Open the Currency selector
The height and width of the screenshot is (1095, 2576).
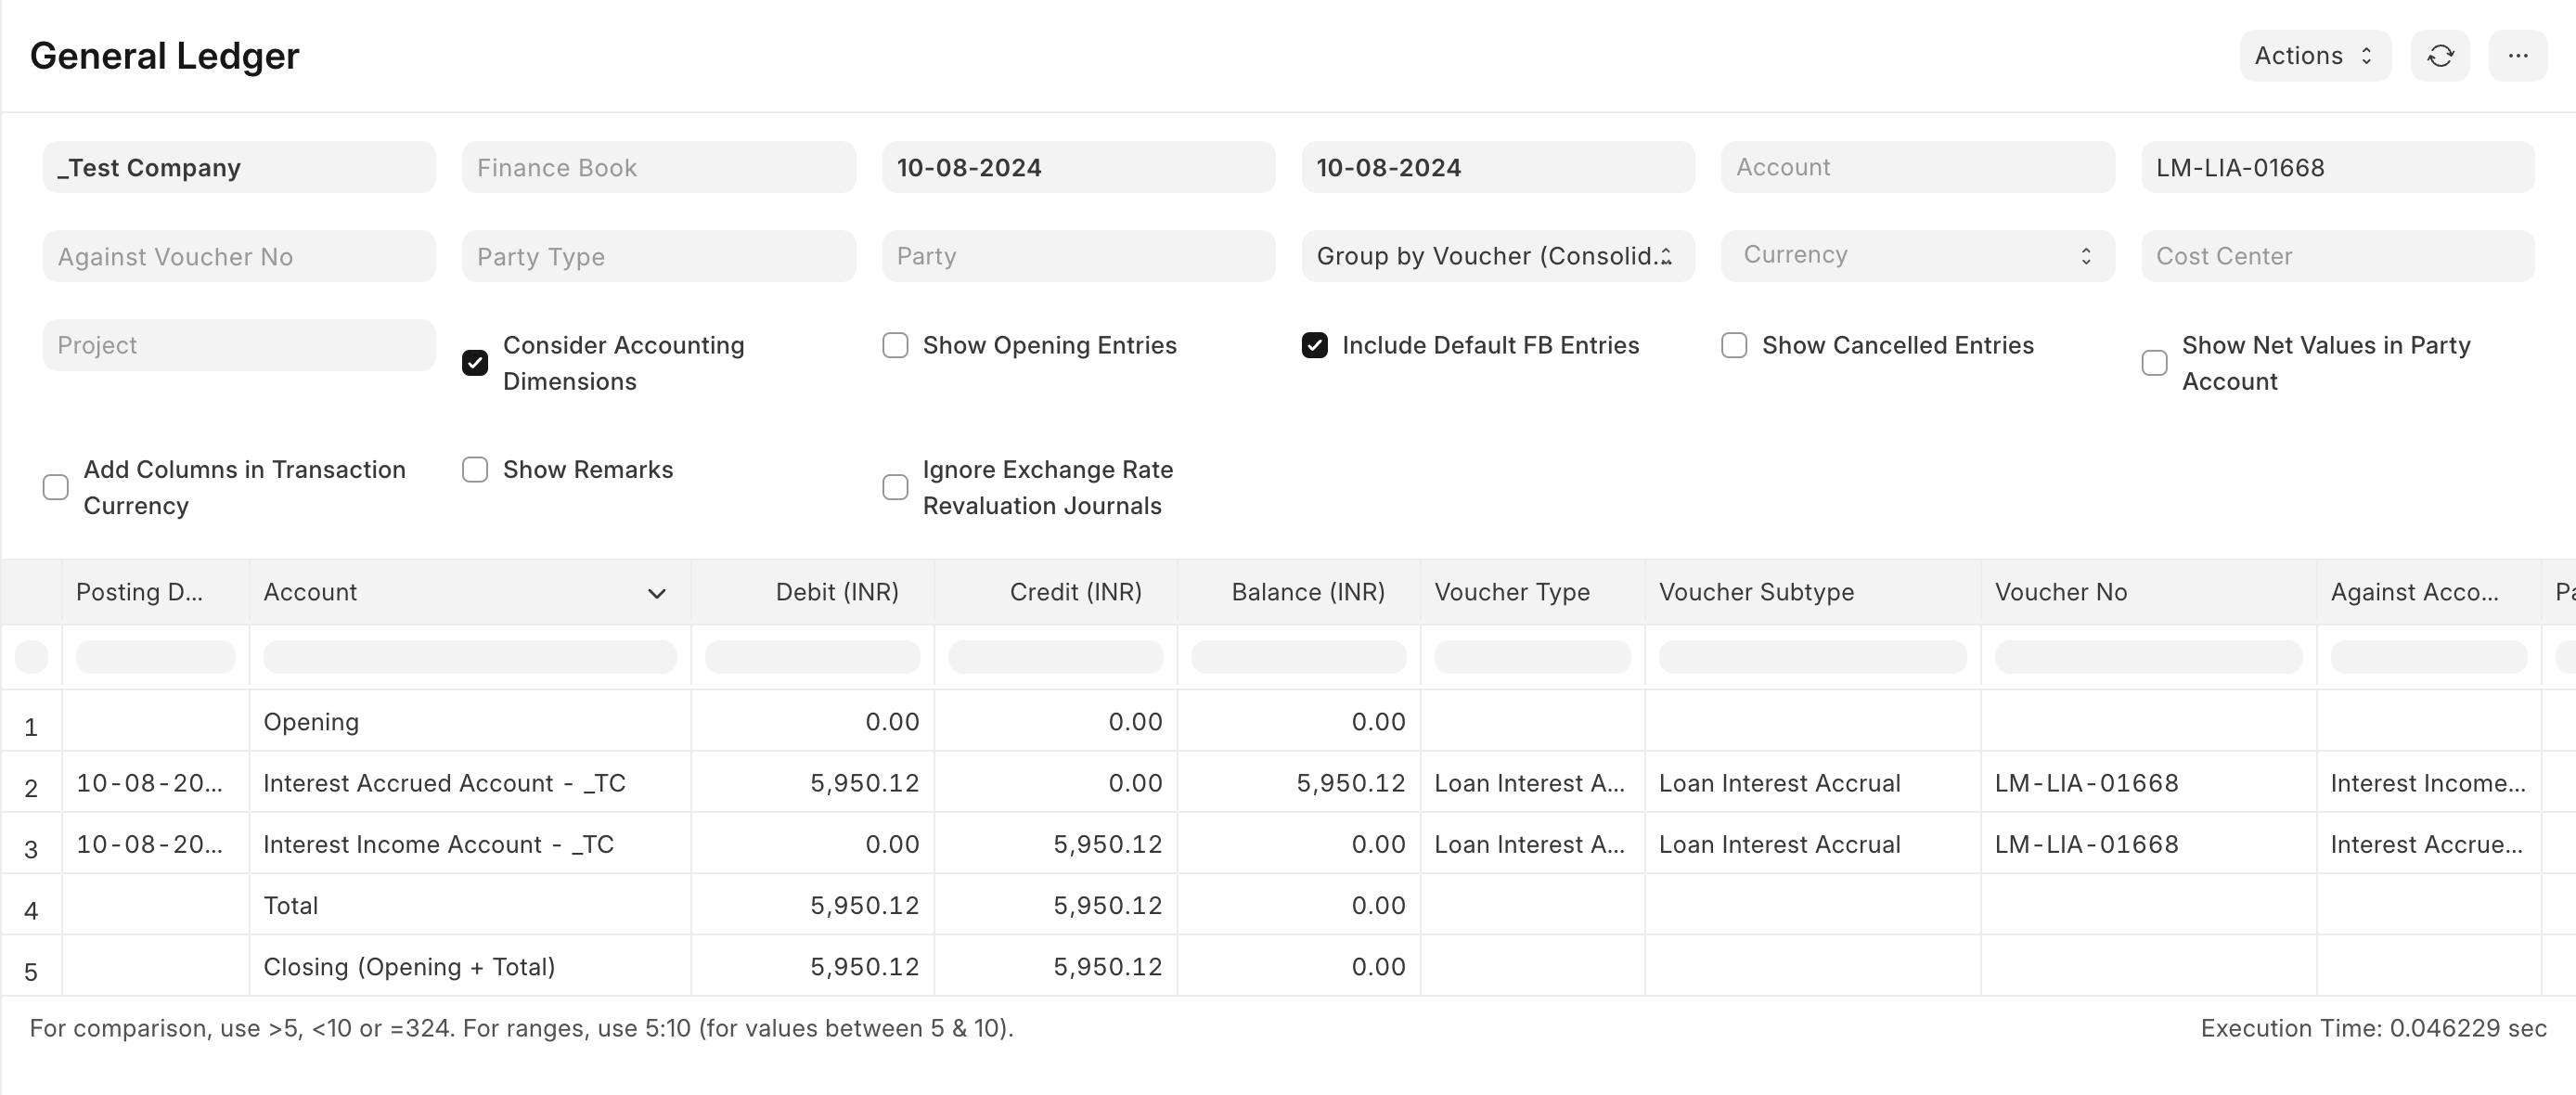pyautogui.click(x=1915, y=256)
